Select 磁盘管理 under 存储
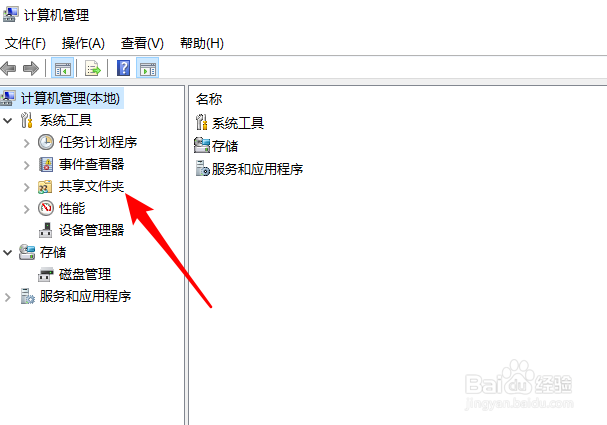This screenshot has width=607, height=425. click(85, 274)
